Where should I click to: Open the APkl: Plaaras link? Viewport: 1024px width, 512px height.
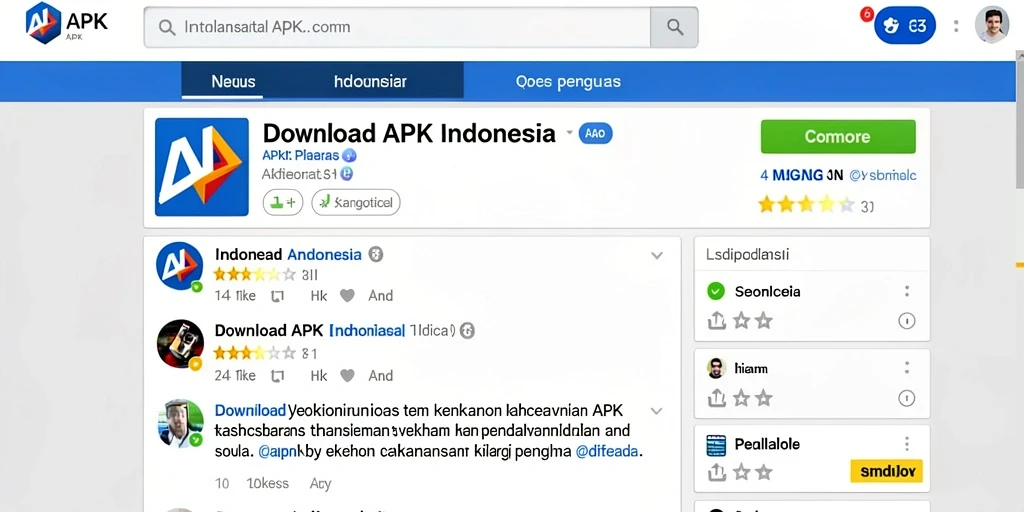[x=300, y=155]
